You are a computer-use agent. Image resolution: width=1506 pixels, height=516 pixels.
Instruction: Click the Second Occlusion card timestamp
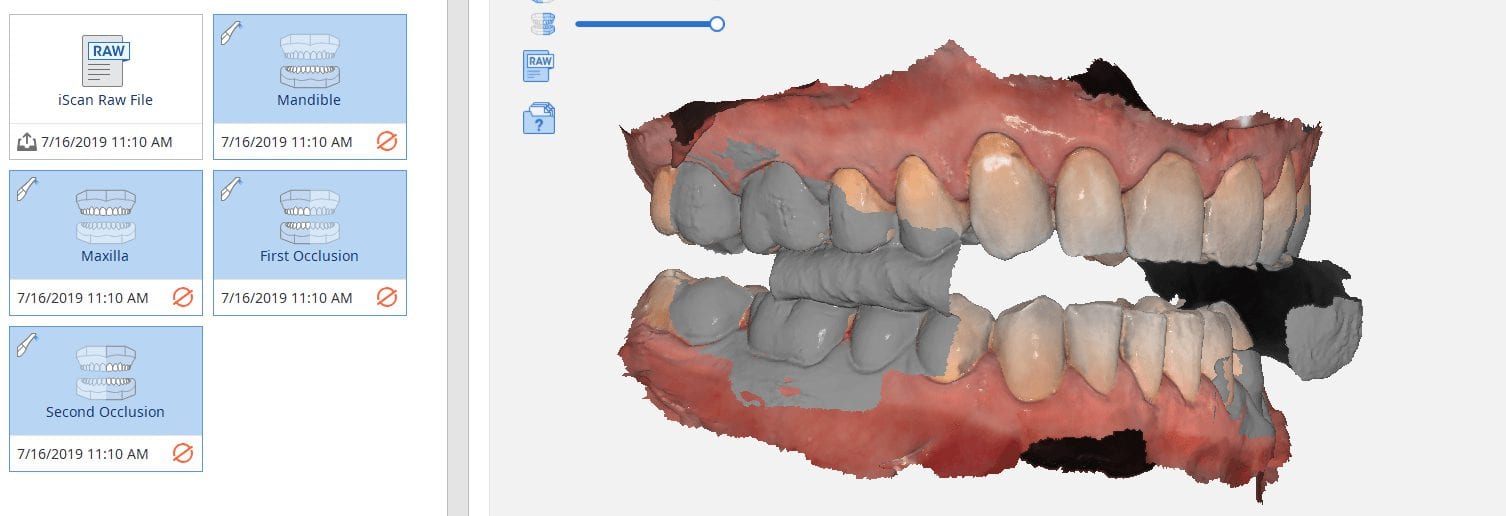click(83, 453)
